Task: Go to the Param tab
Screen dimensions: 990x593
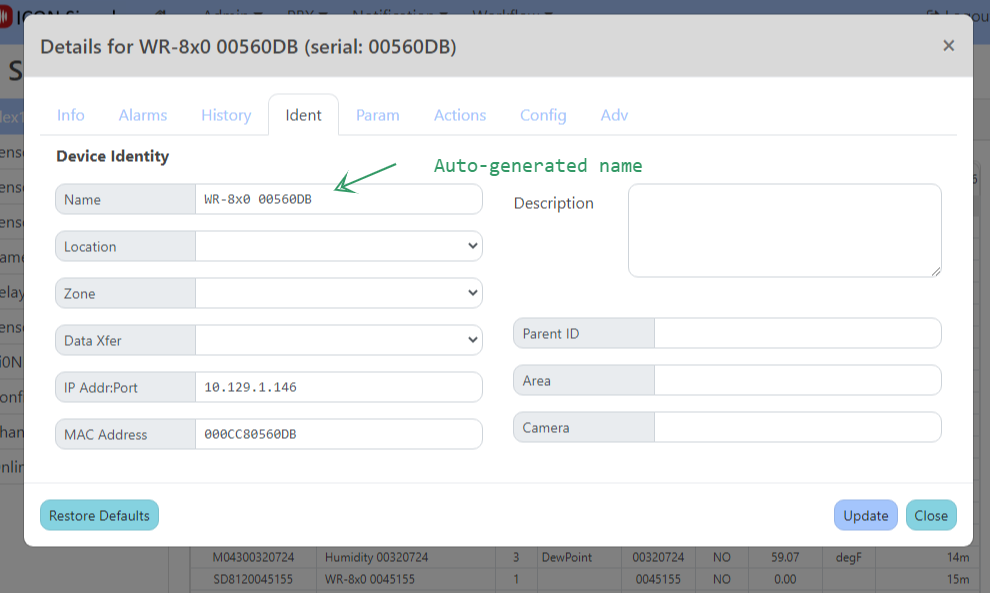Action: (x=377, y=115)
